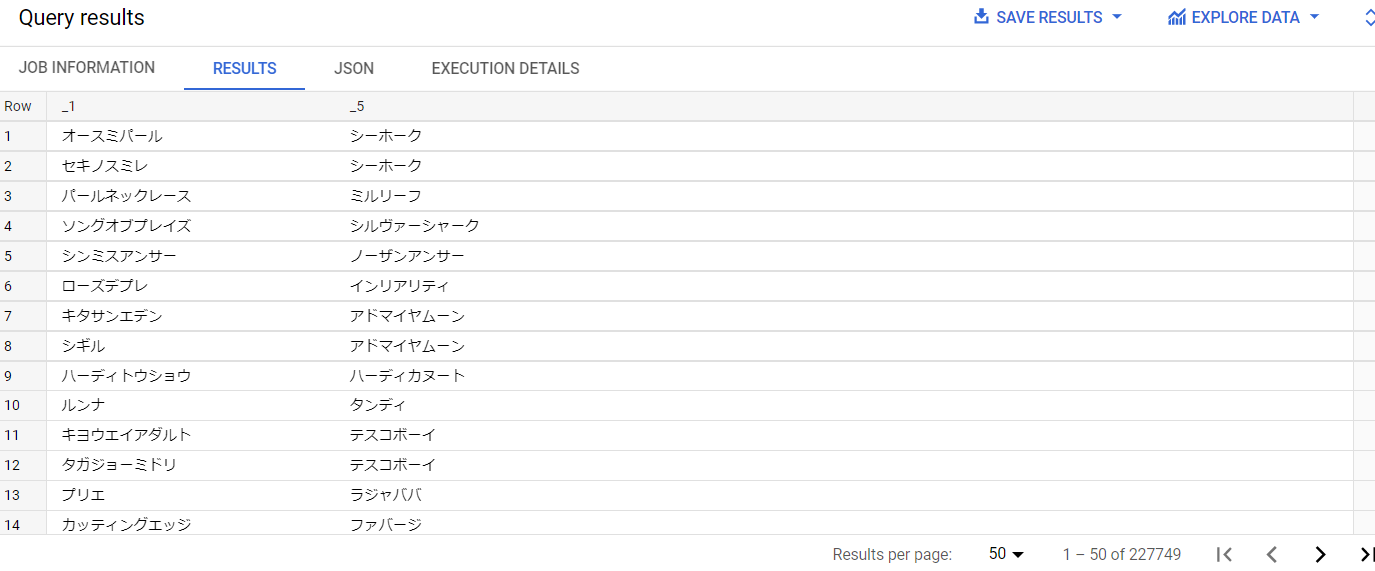Click the _5 column header
The width and height of the screenshot is (1375, 571).
[x=357, y=106]
